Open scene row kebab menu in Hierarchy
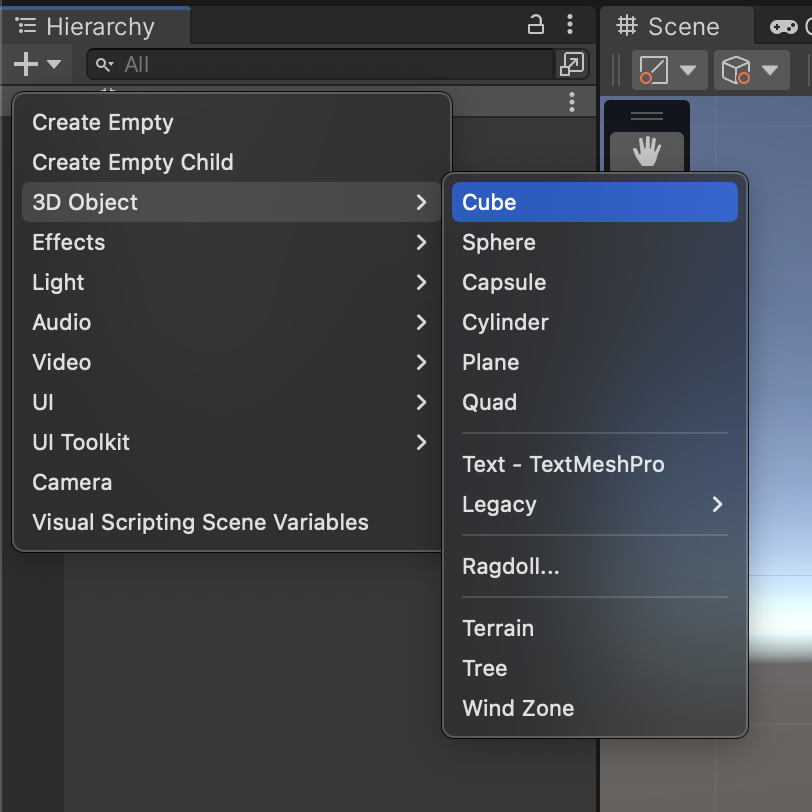Screen dimensions: 812x812 coord(572,102)
